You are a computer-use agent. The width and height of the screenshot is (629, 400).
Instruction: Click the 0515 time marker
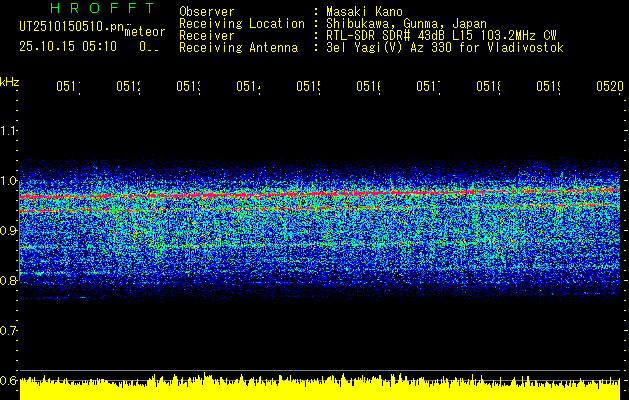pyautogui.click(x=308, y=87)
